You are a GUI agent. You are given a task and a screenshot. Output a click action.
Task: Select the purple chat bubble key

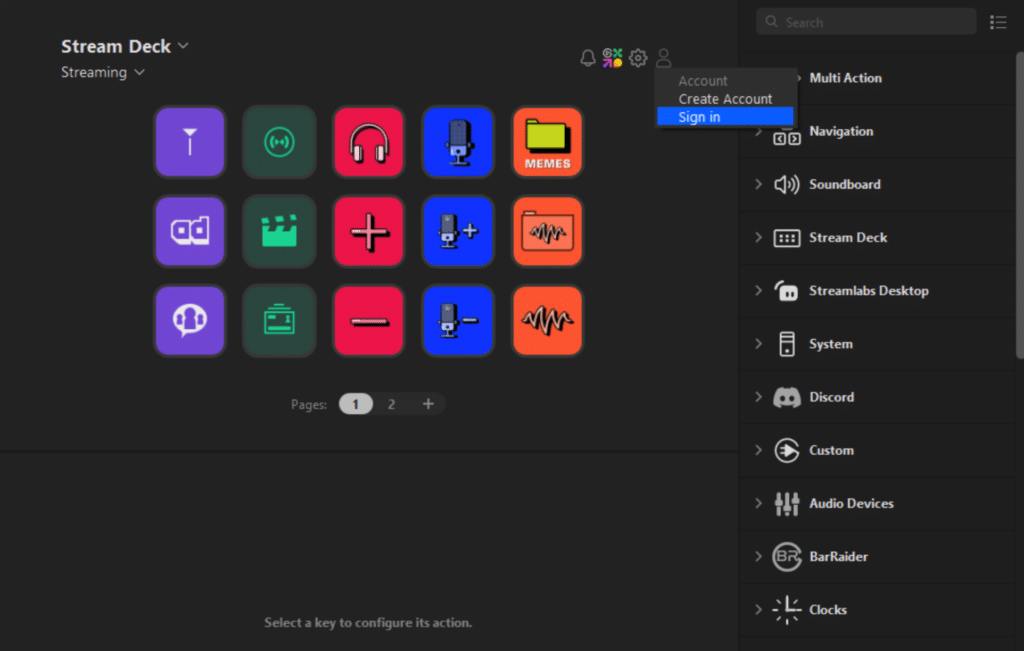tap(190, 320)
